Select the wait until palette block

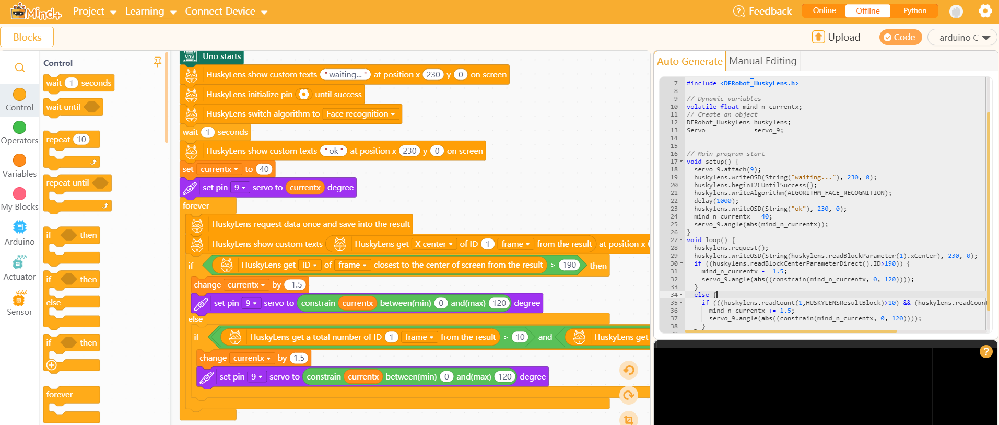click(73, 108)
